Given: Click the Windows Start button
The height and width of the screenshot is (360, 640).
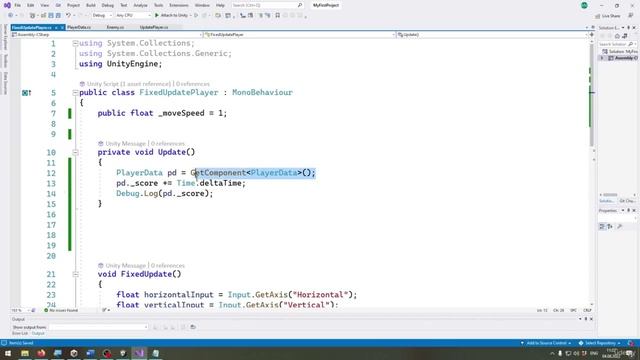Looking at the screenshot, I should pos(8,353).
